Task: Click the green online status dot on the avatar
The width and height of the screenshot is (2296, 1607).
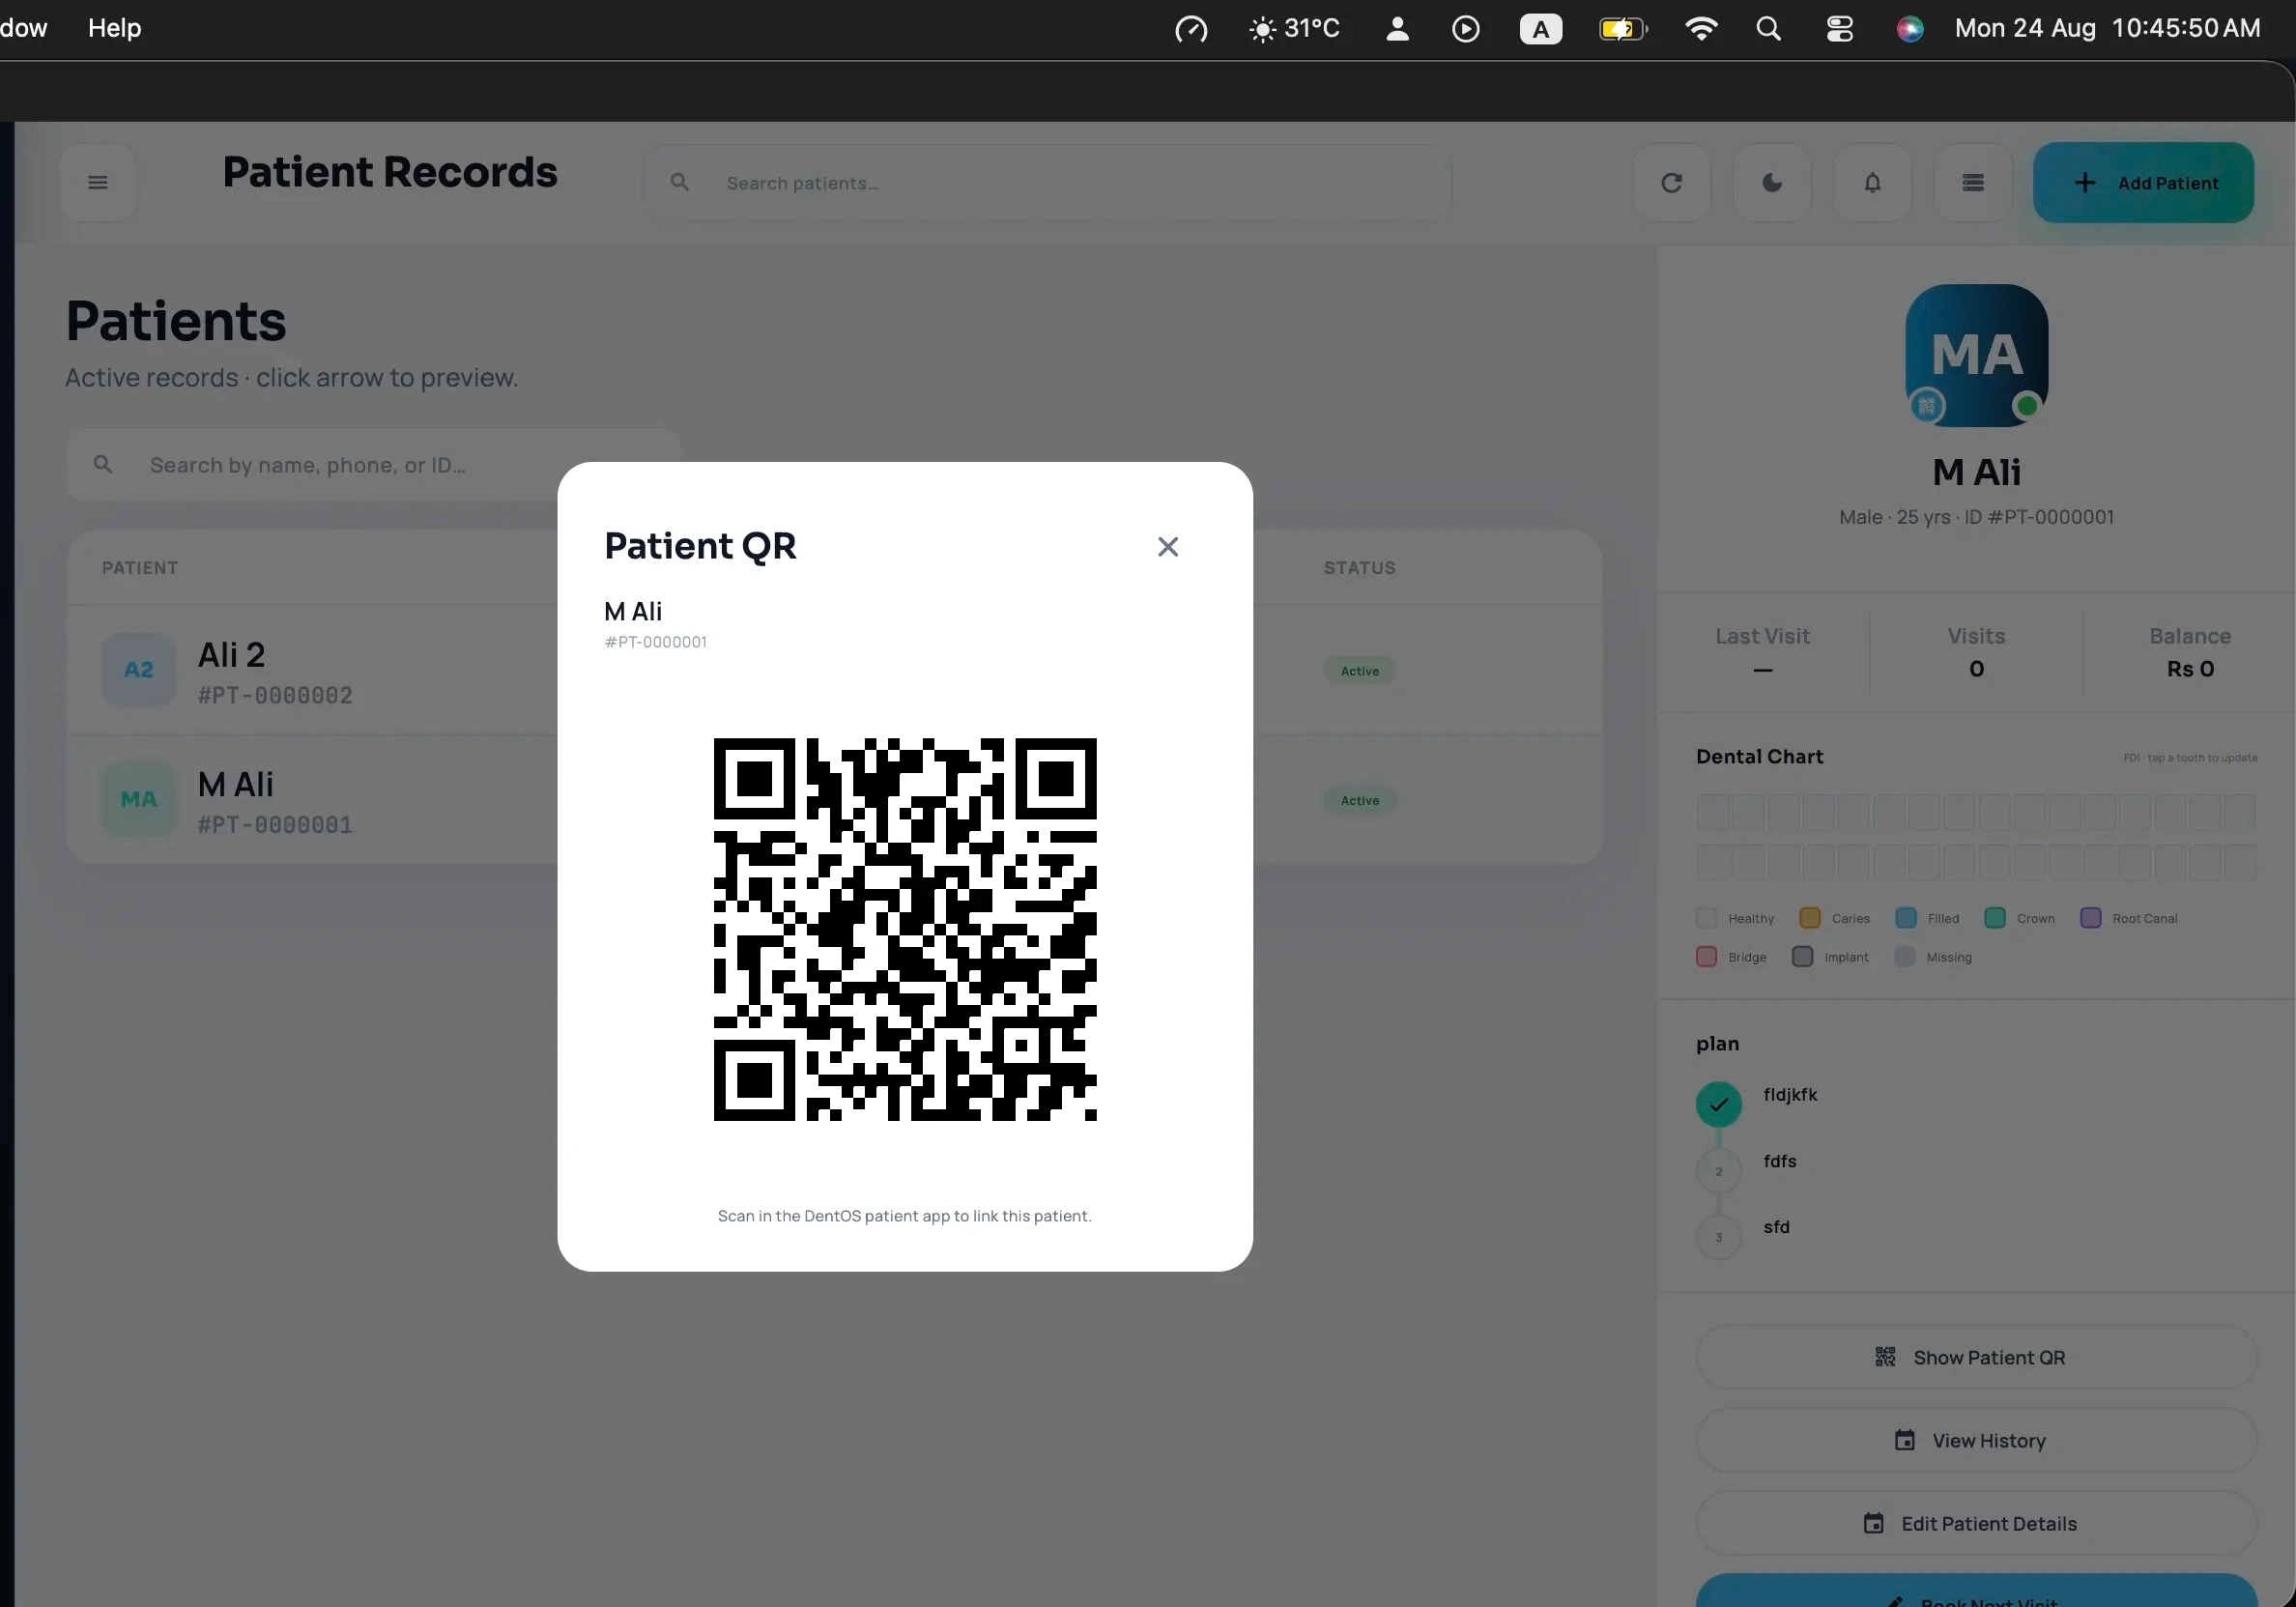Action: coord(2027,406)
